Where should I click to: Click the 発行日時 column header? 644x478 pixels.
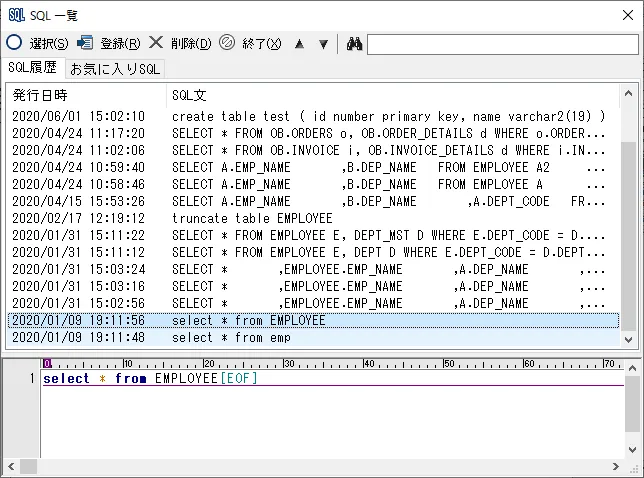click(86, 95)
